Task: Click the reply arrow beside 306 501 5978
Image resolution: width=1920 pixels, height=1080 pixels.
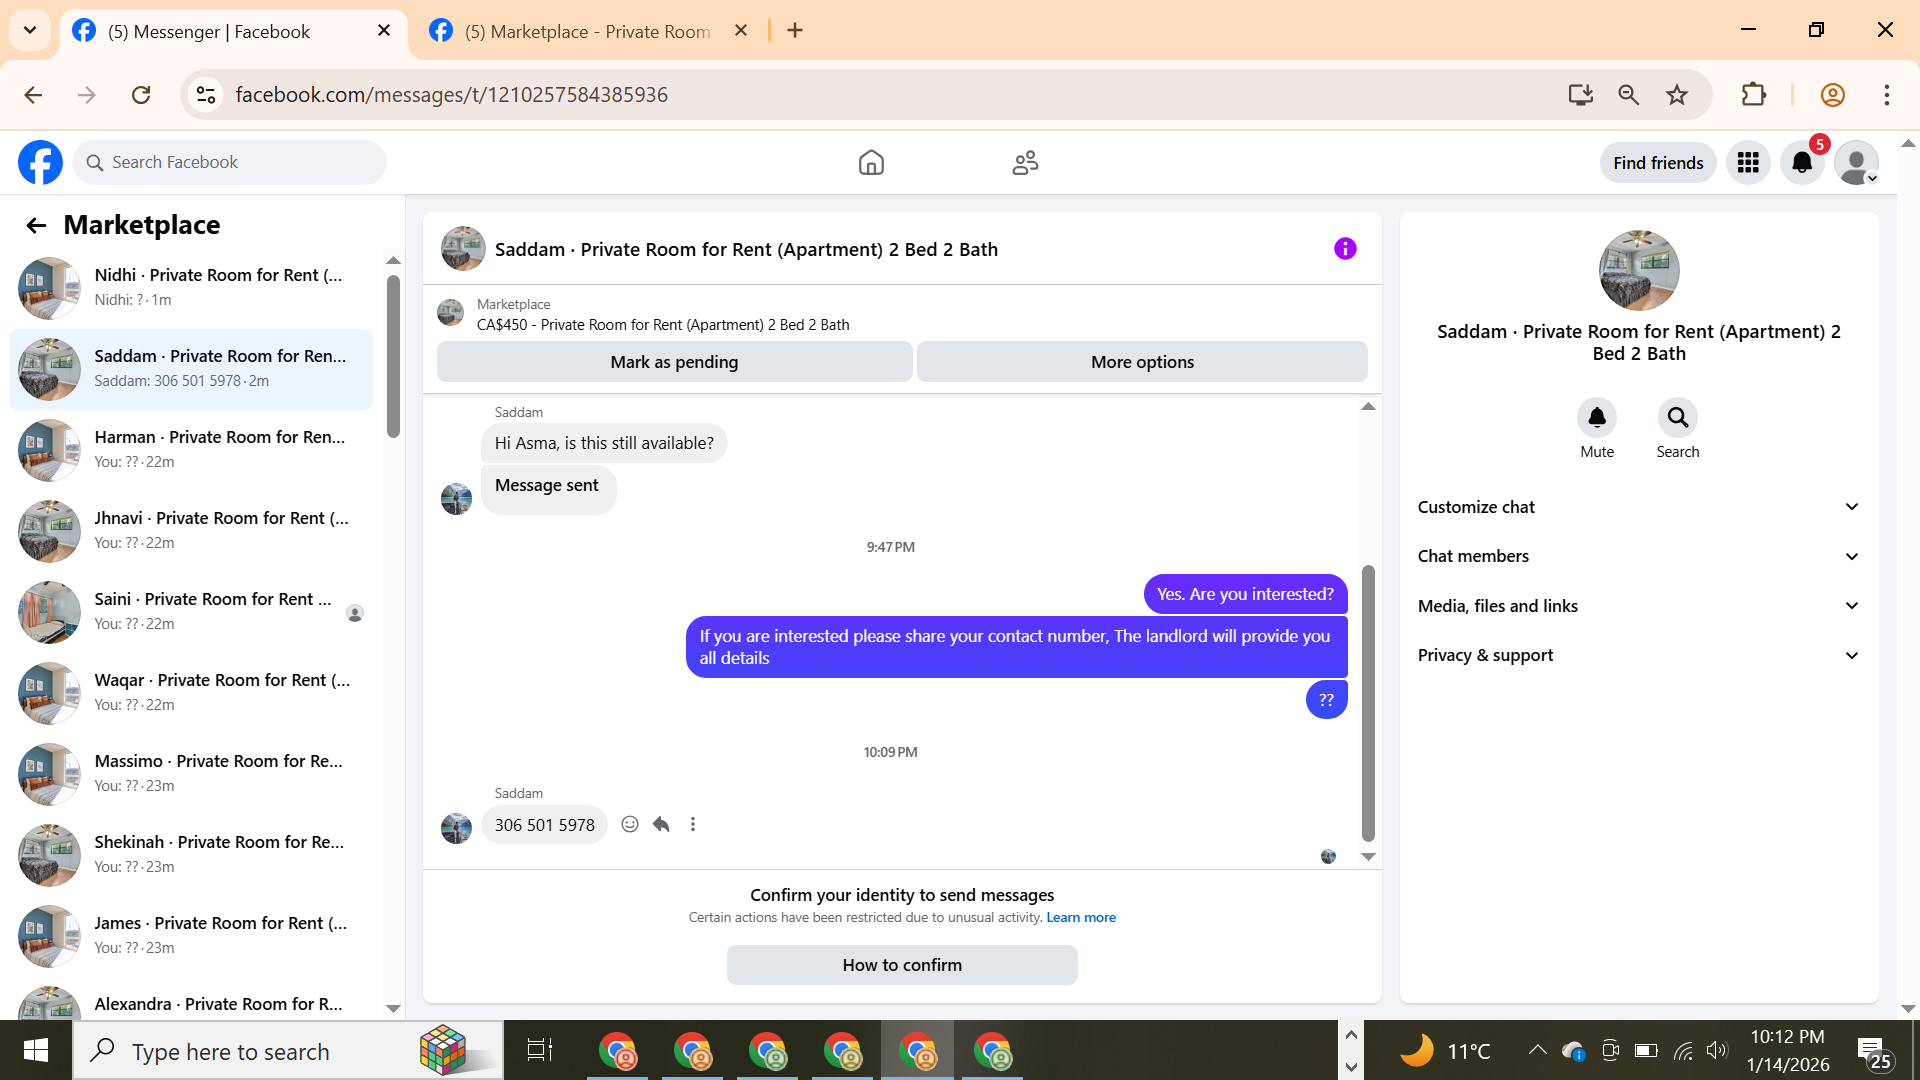Action: click(661, 824)
